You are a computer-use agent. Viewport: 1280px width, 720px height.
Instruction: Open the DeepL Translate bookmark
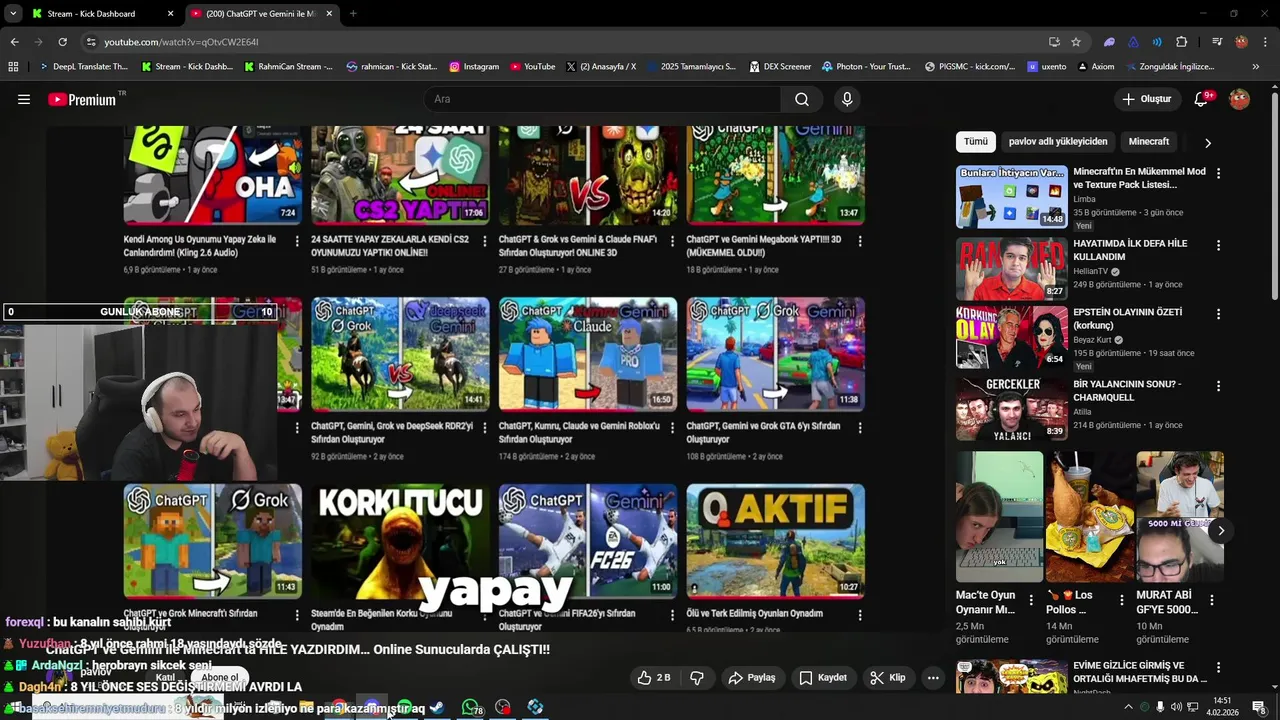coord(83,67)
